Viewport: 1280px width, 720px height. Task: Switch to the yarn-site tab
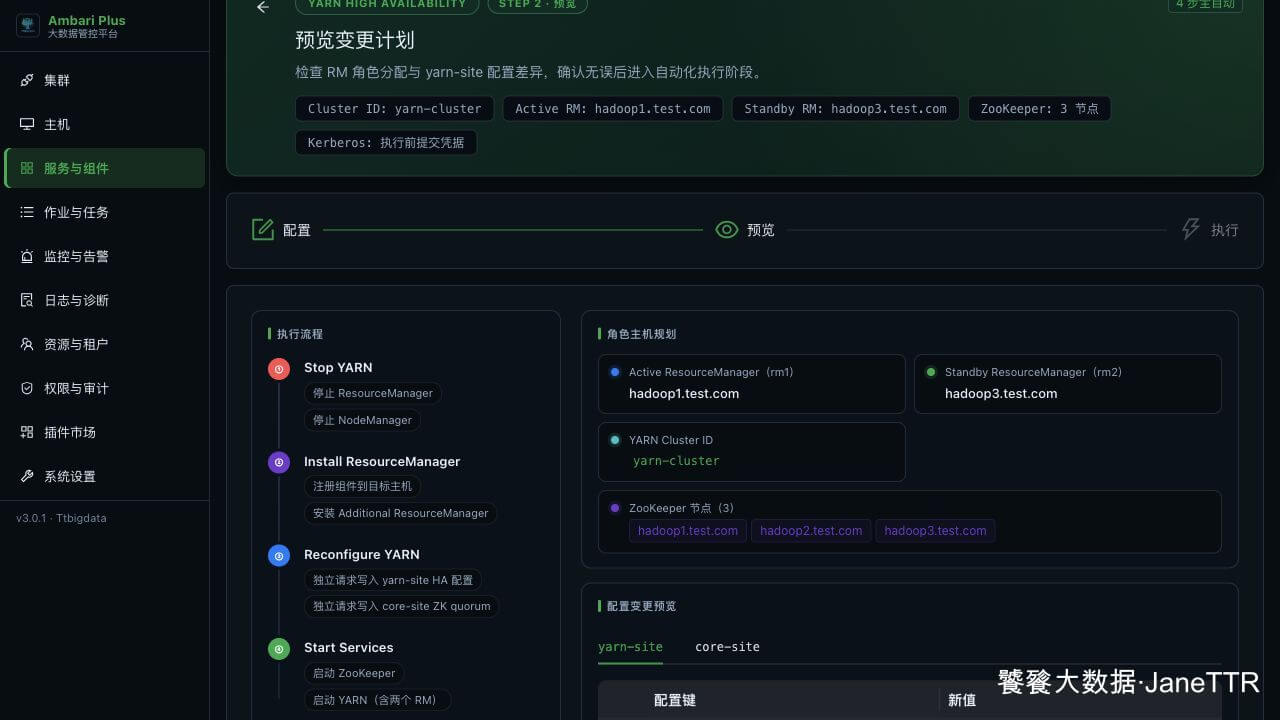click(630, 647)
